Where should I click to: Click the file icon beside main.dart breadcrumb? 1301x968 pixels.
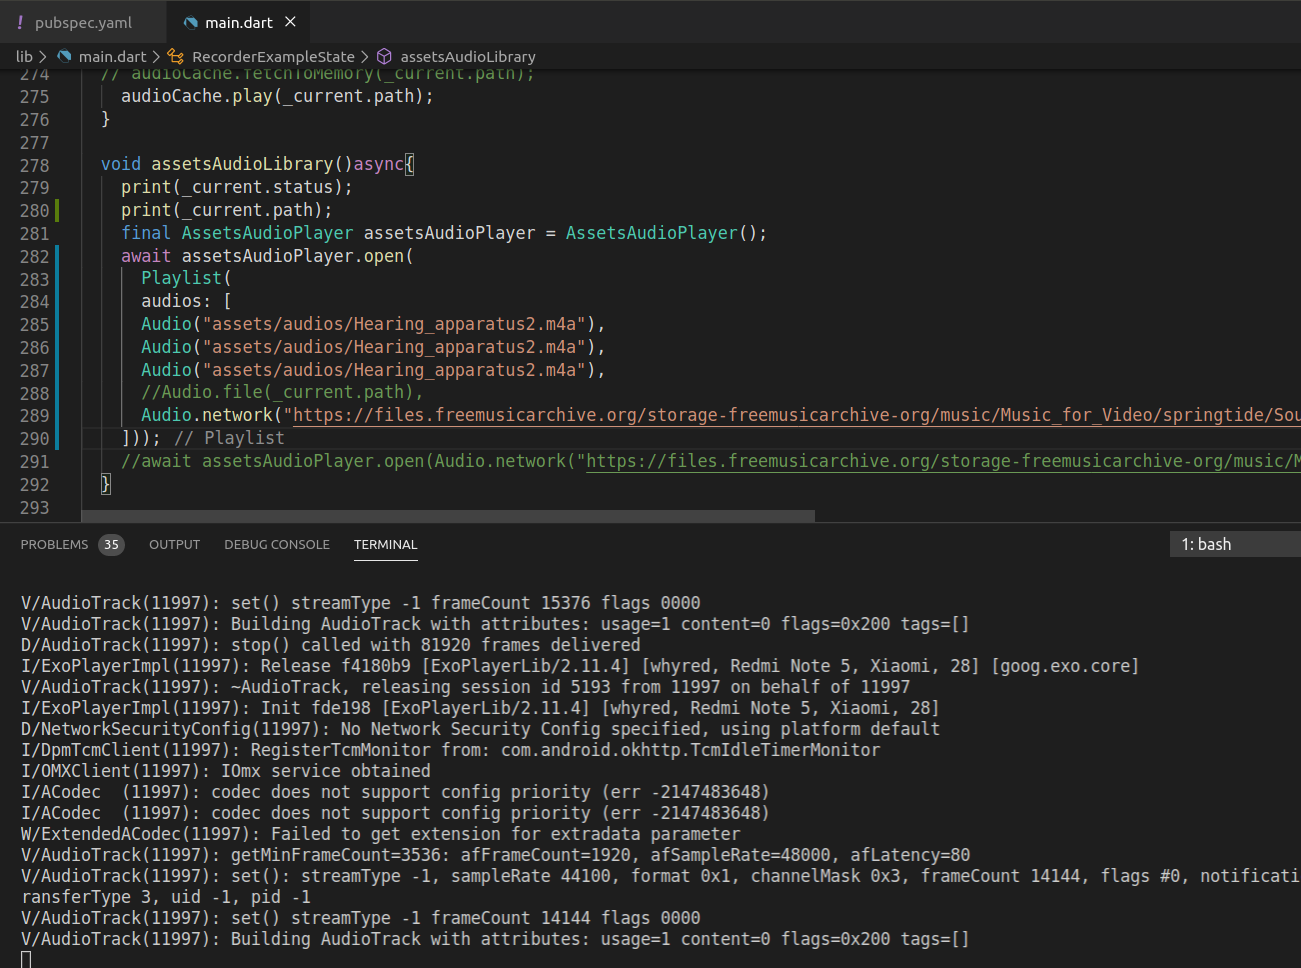tap(63, 57)
